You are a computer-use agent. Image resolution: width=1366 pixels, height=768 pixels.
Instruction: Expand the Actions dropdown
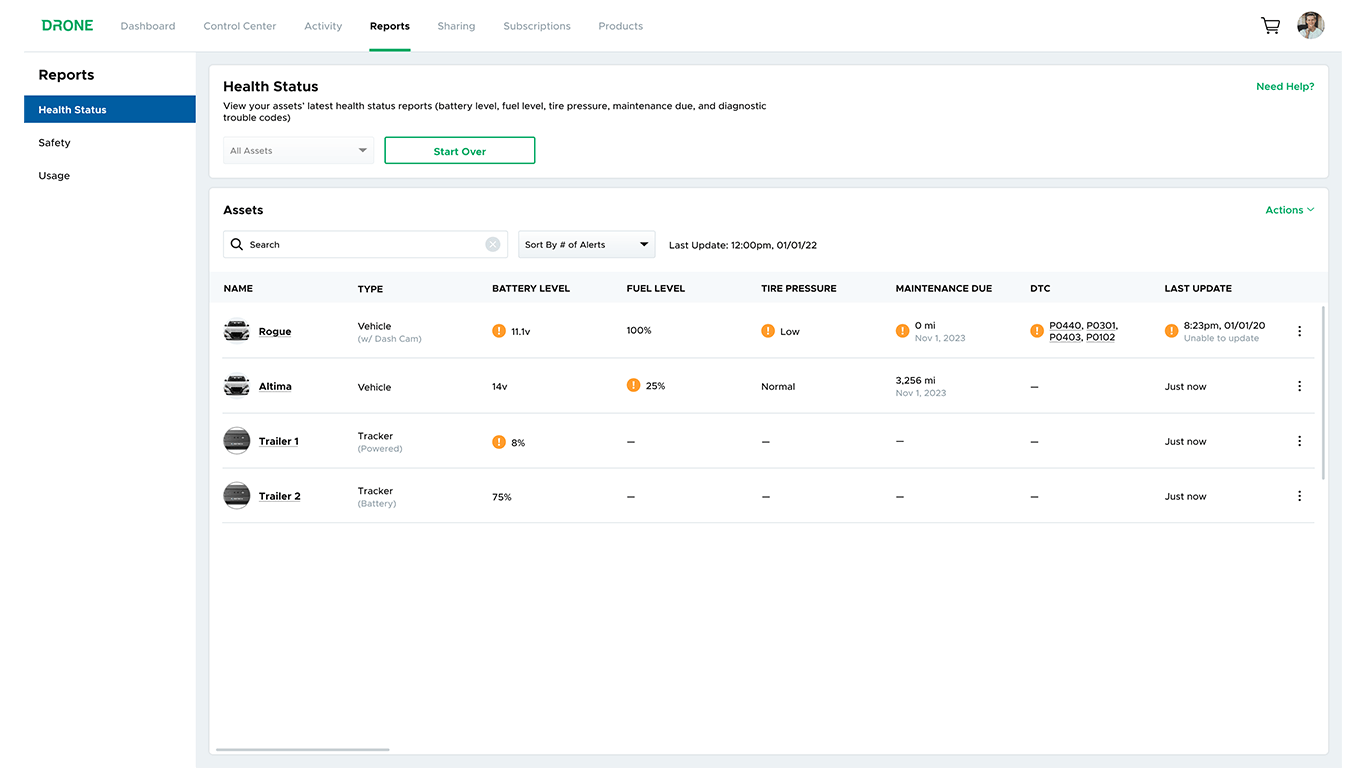(x=1289, y=210)
